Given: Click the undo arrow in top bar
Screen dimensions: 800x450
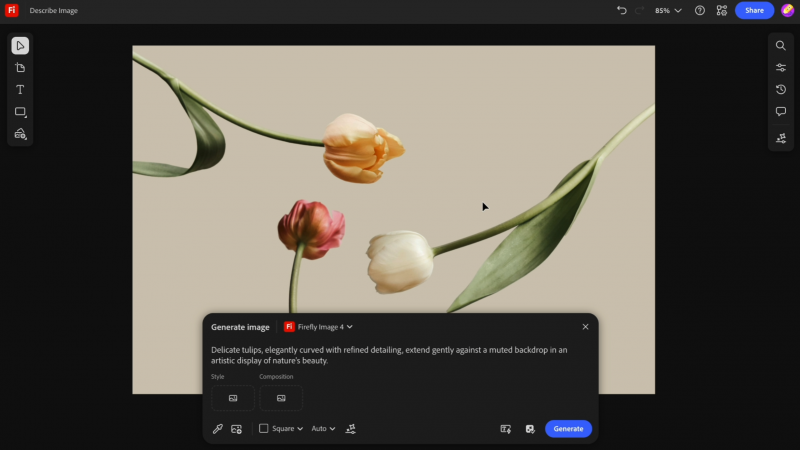Looking at the screenshot, I should pyautogui.click(x=621, y=10).
